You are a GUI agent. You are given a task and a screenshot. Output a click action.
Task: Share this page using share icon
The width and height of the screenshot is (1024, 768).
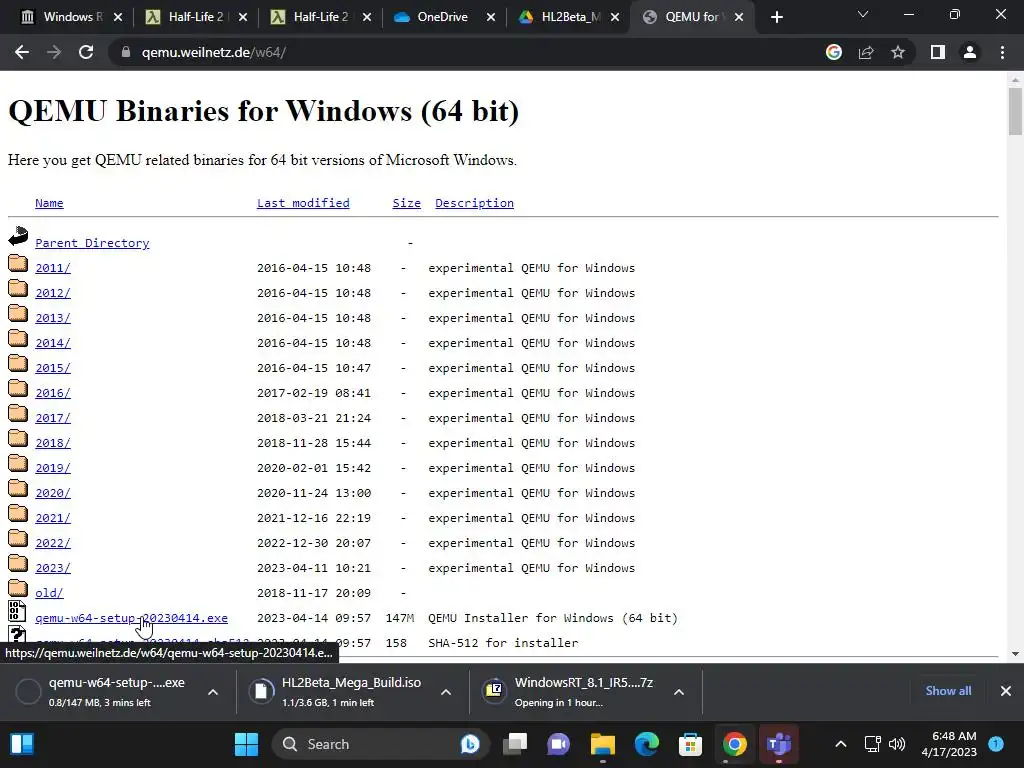[866, 52]
